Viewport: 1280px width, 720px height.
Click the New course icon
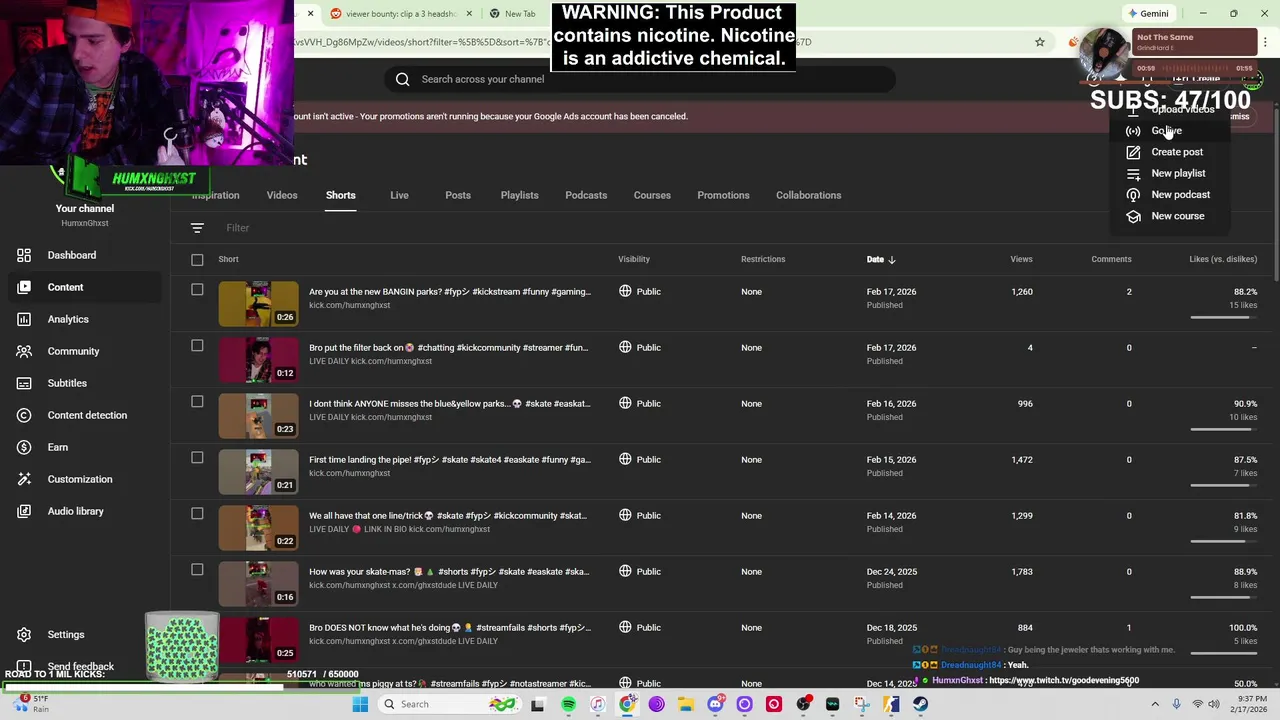(x=1133, y=216)
